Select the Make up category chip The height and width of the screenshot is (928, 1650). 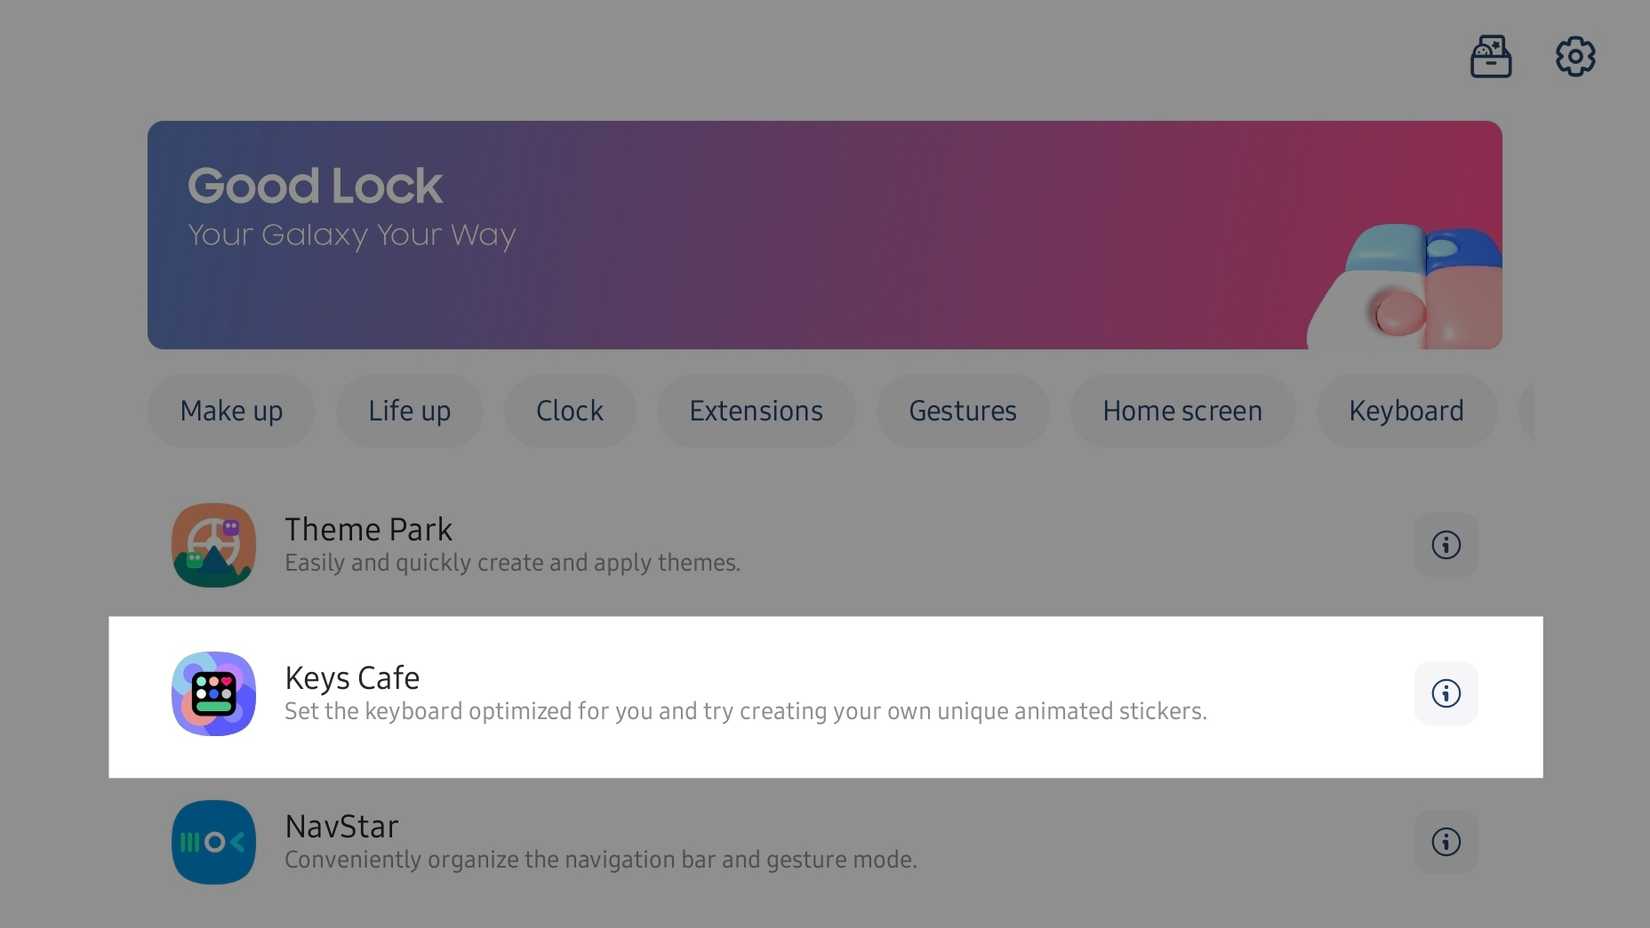click(231, 411)
